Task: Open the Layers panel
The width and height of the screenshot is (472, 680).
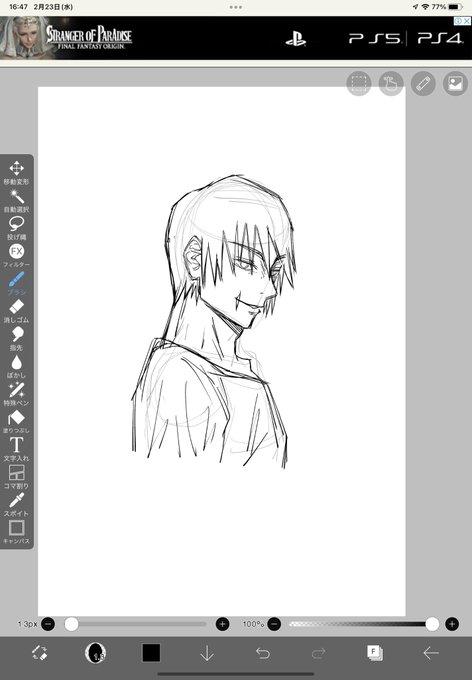Action: [x=374, y=653]
